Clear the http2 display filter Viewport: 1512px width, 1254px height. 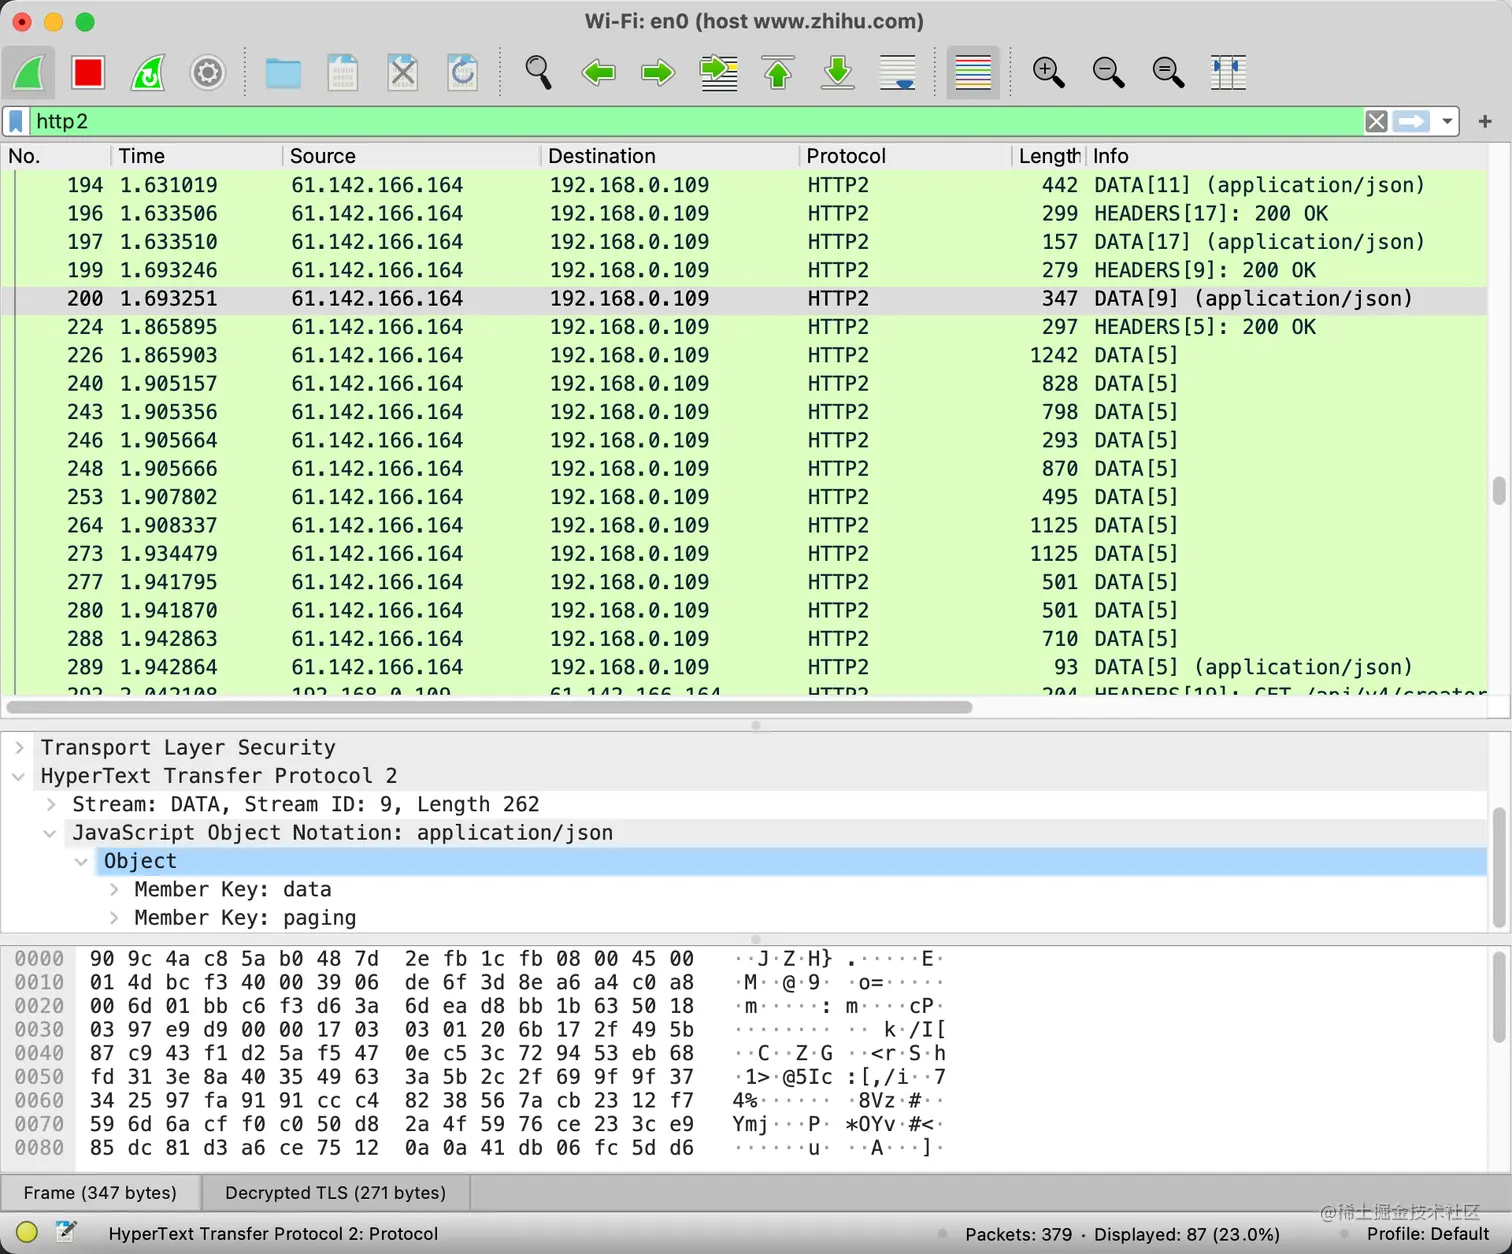pyautogui.click(x=1376, y=121)
